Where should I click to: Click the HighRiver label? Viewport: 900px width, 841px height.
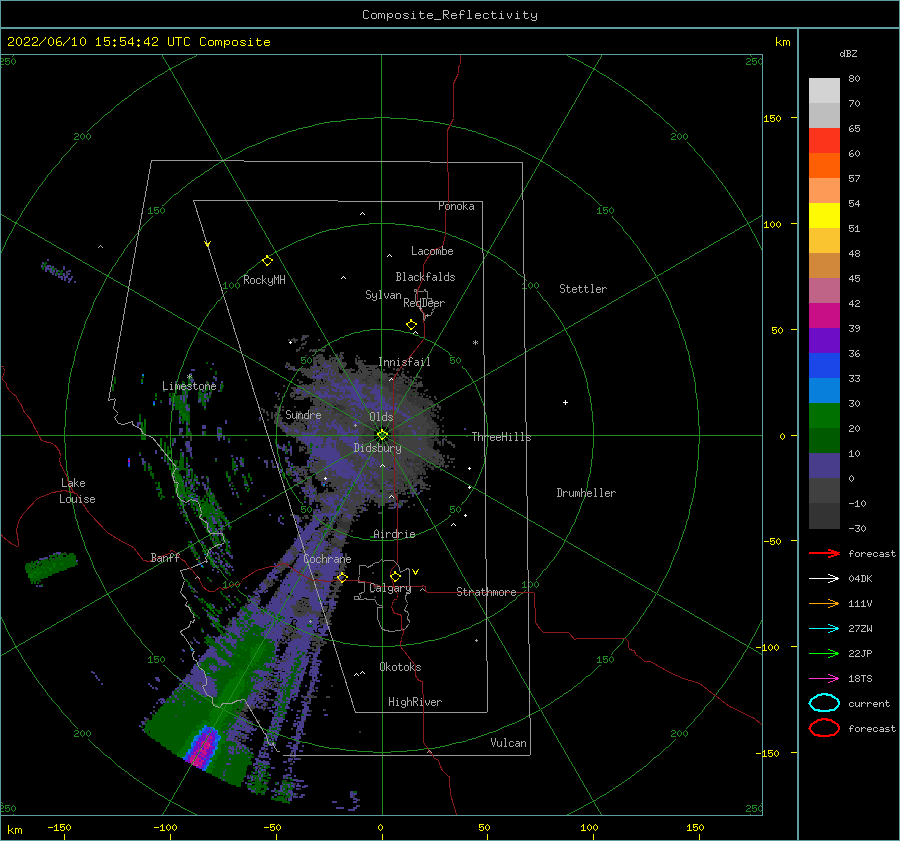point(415,702)
